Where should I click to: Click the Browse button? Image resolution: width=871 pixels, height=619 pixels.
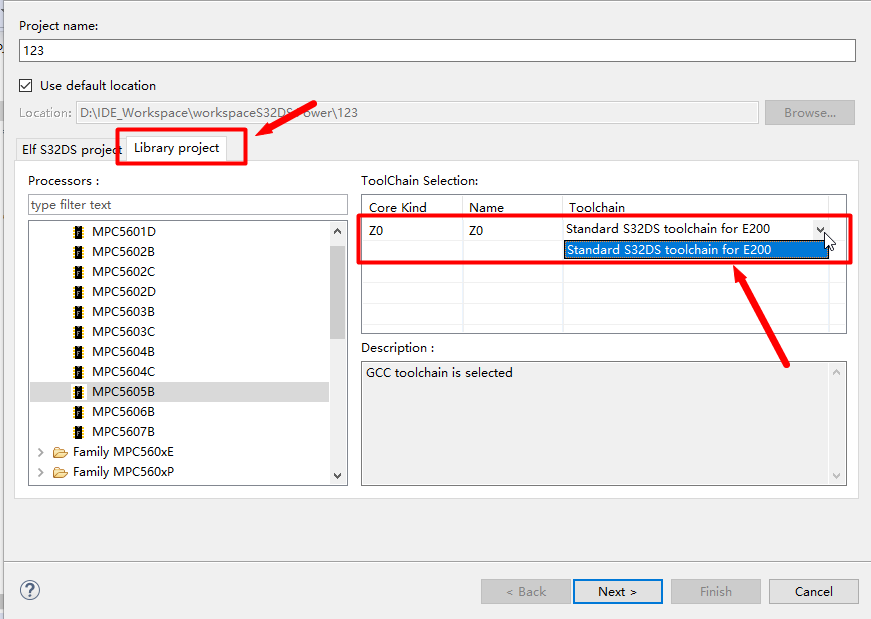tap(810, 113)
